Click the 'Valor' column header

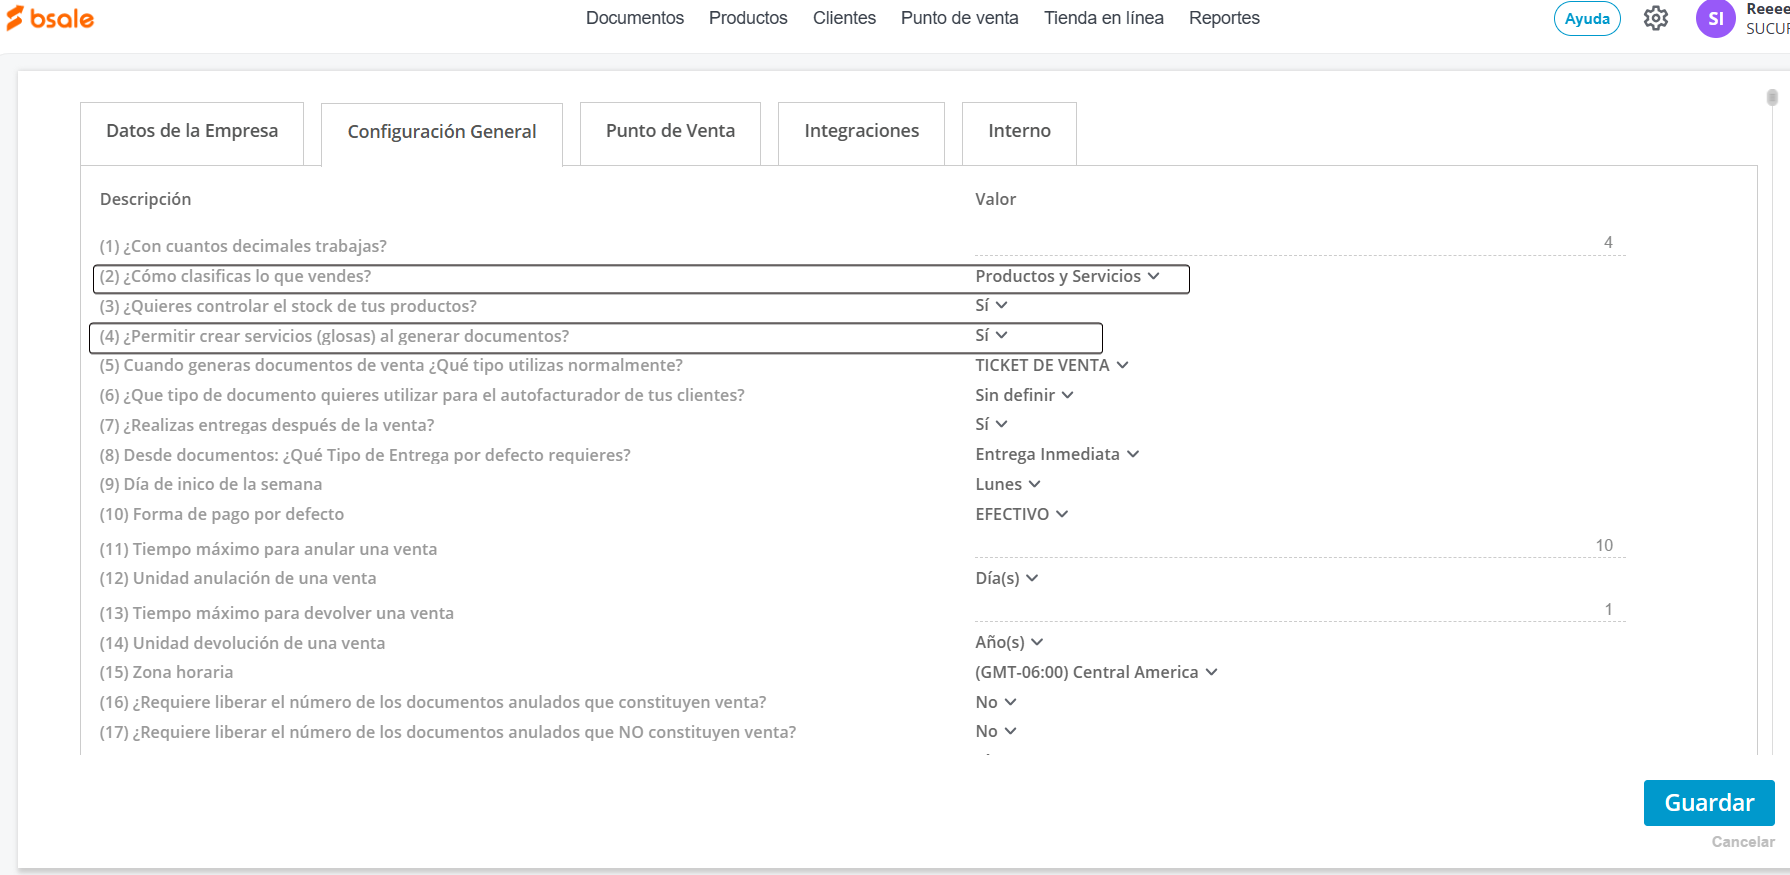click(x=995, y=200)
